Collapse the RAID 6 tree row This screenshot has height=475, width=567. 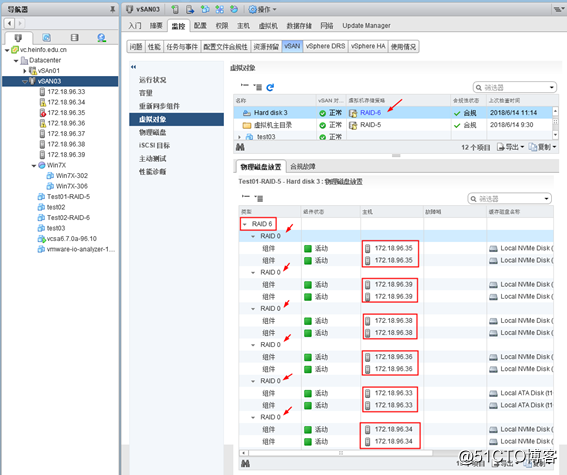point(245,224)
